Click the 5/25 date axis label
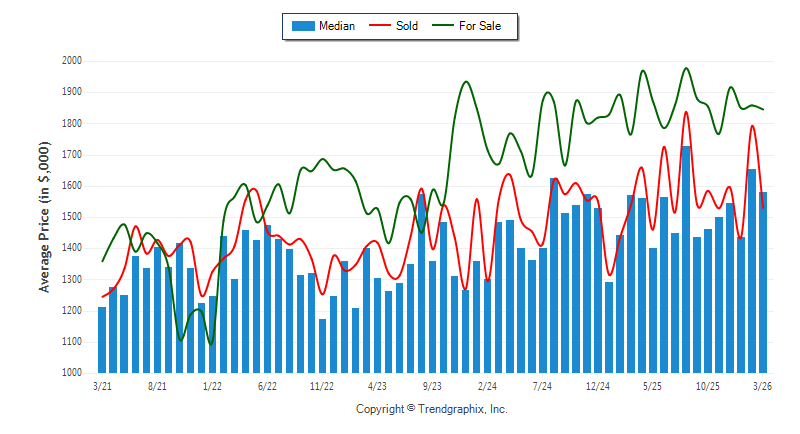This screenshot has width=800, height=434. tap(652, 385)
